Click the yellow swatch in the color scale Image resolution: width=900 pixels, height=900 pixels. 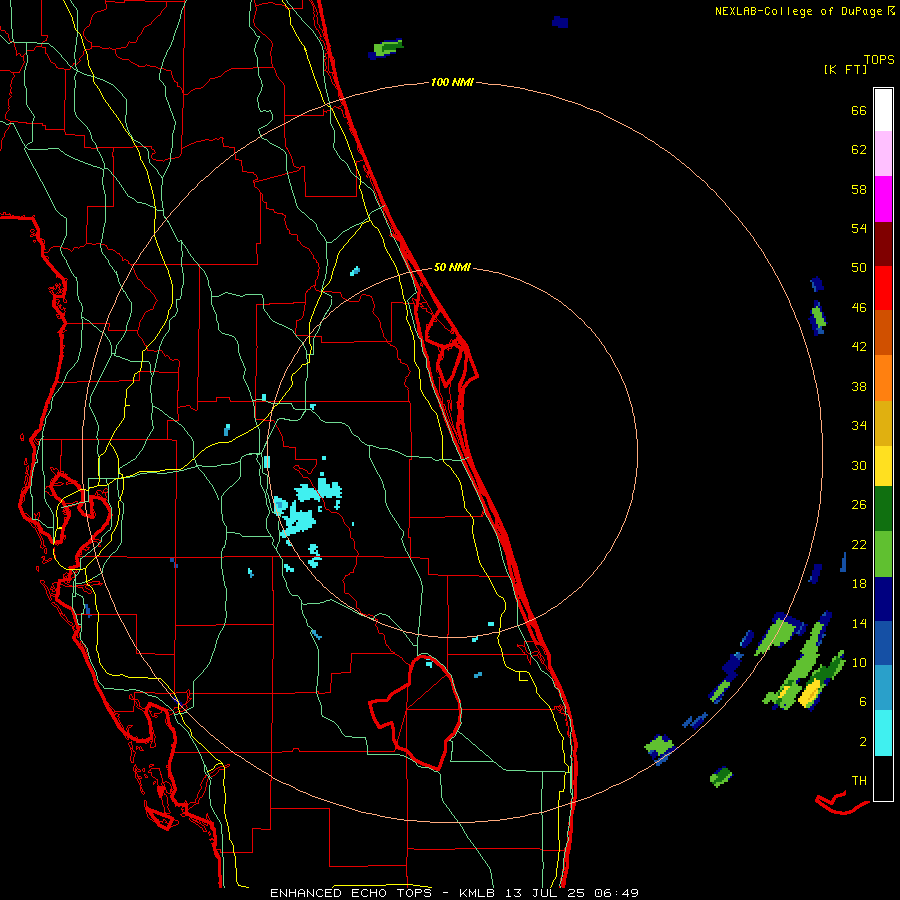point(883,466)
